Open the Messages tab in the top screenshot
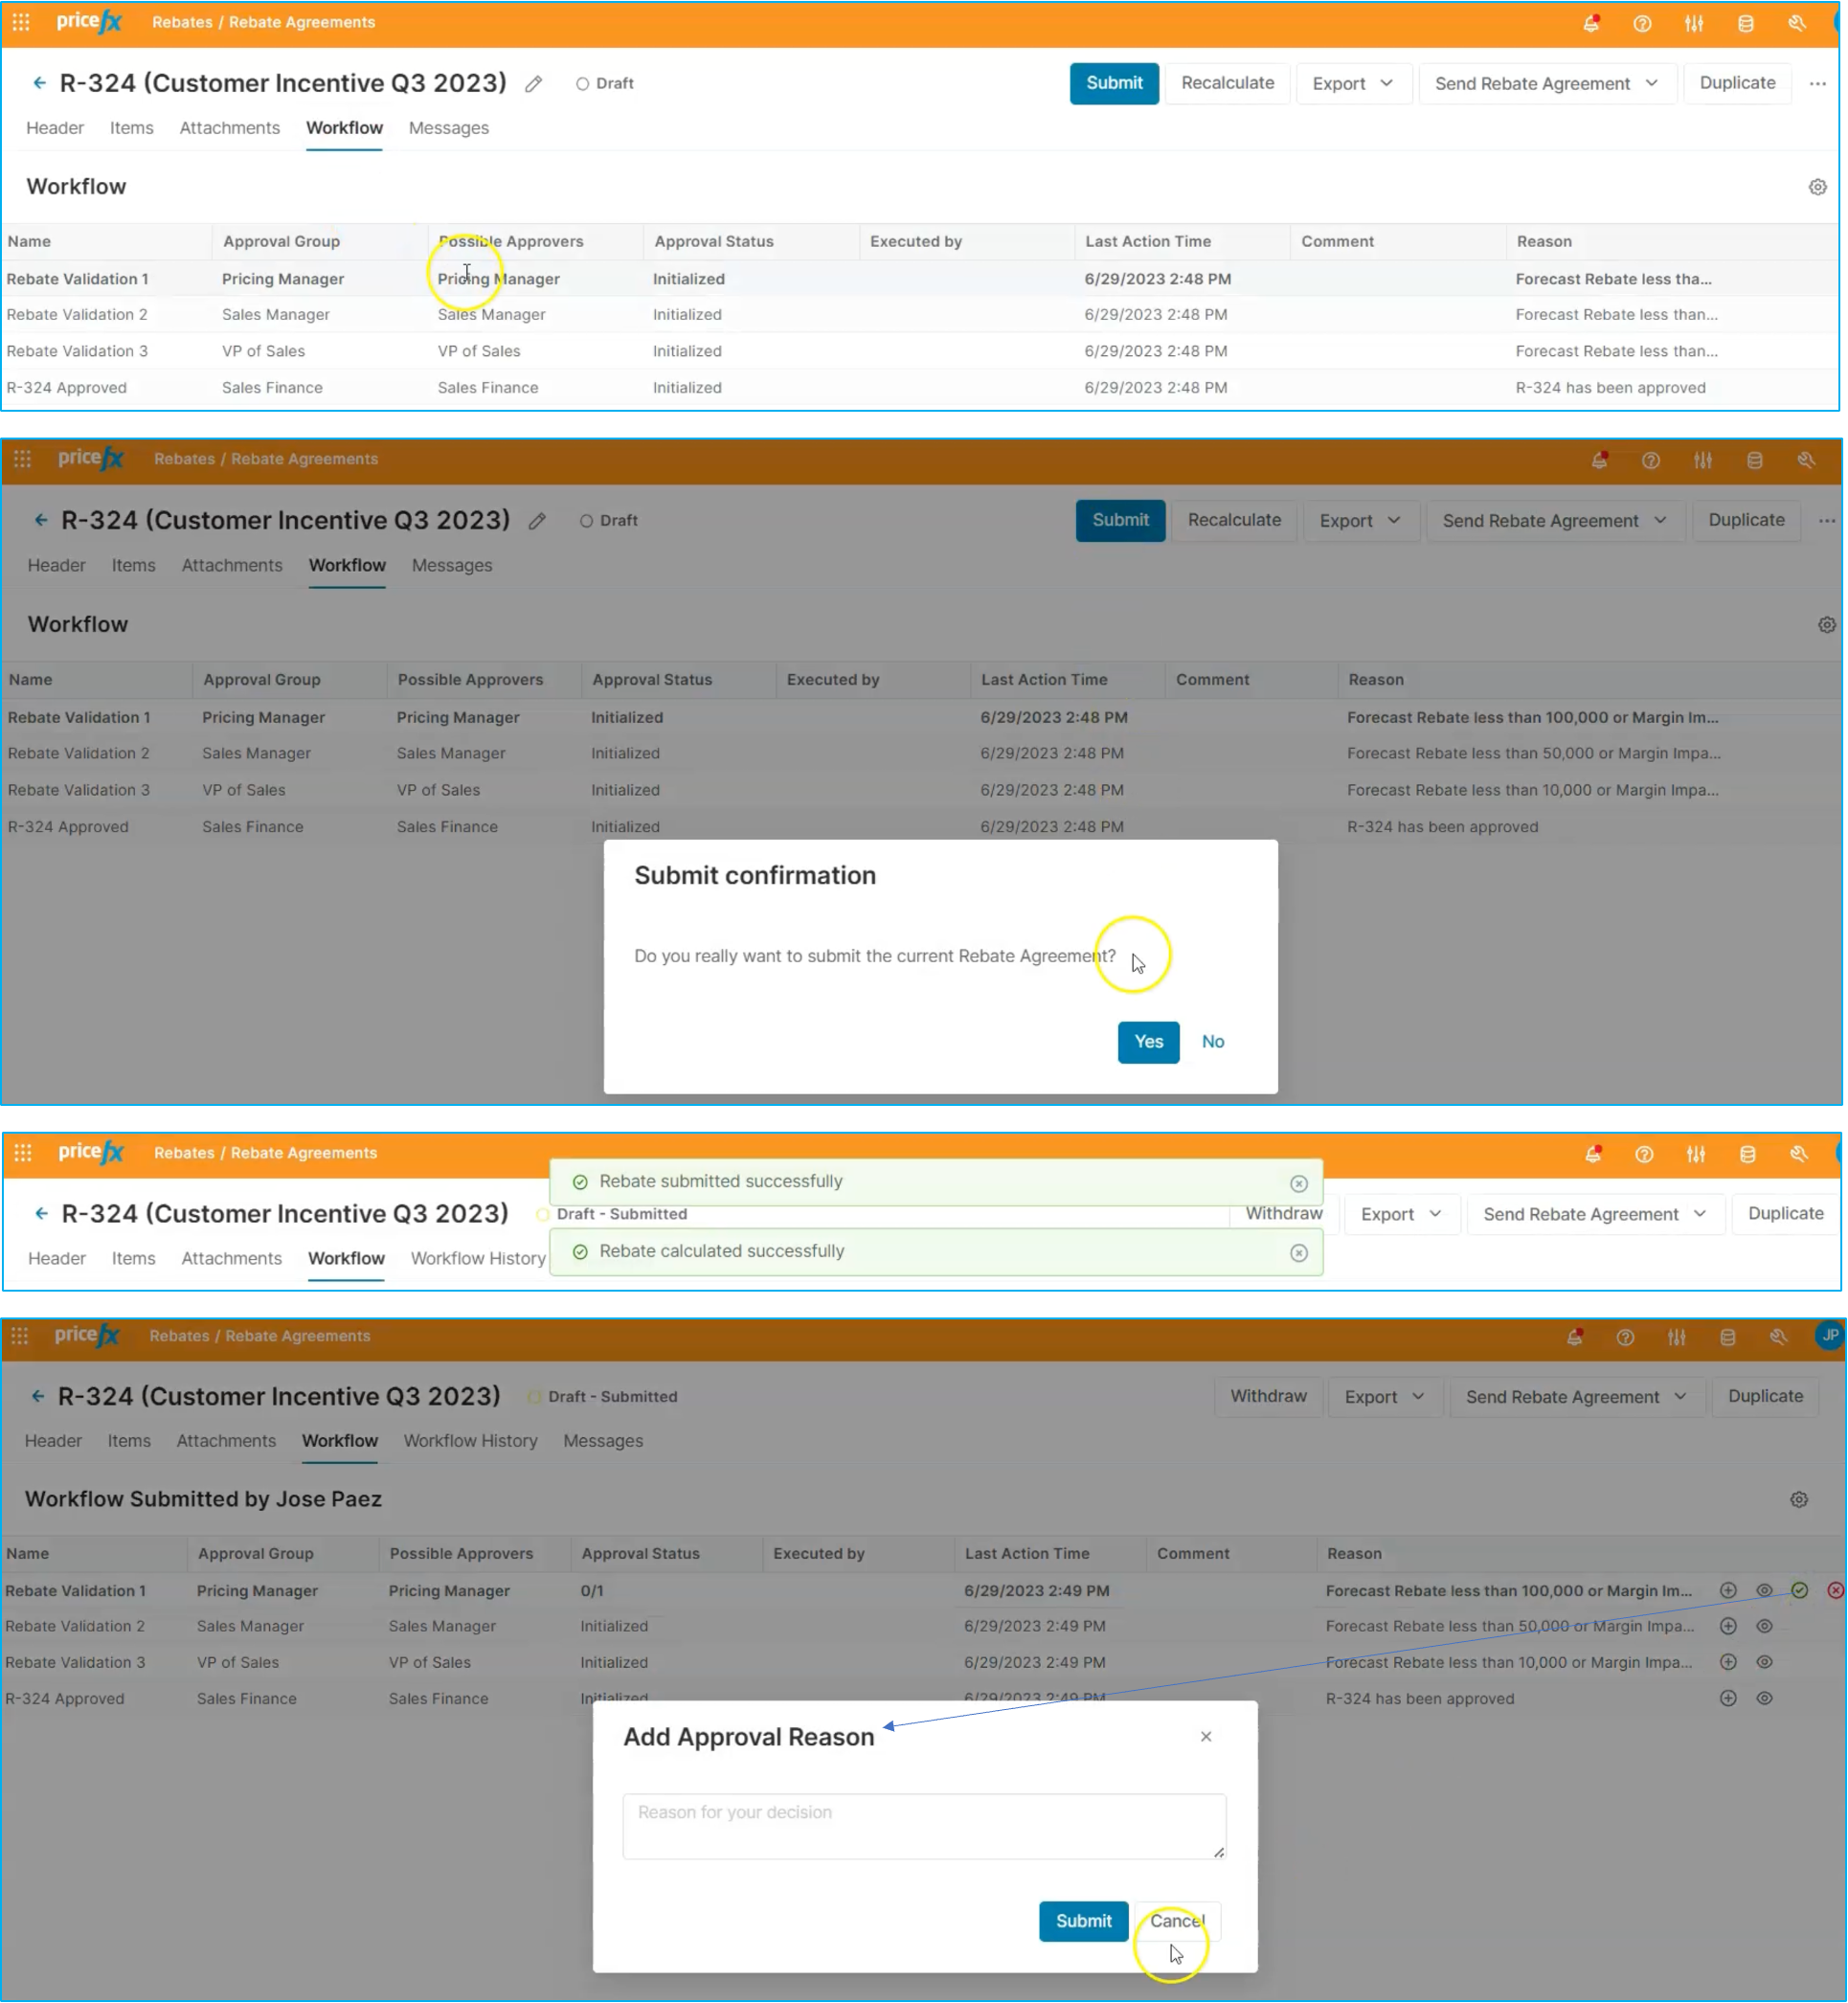 pyautogui.click(x=449, y=128)
